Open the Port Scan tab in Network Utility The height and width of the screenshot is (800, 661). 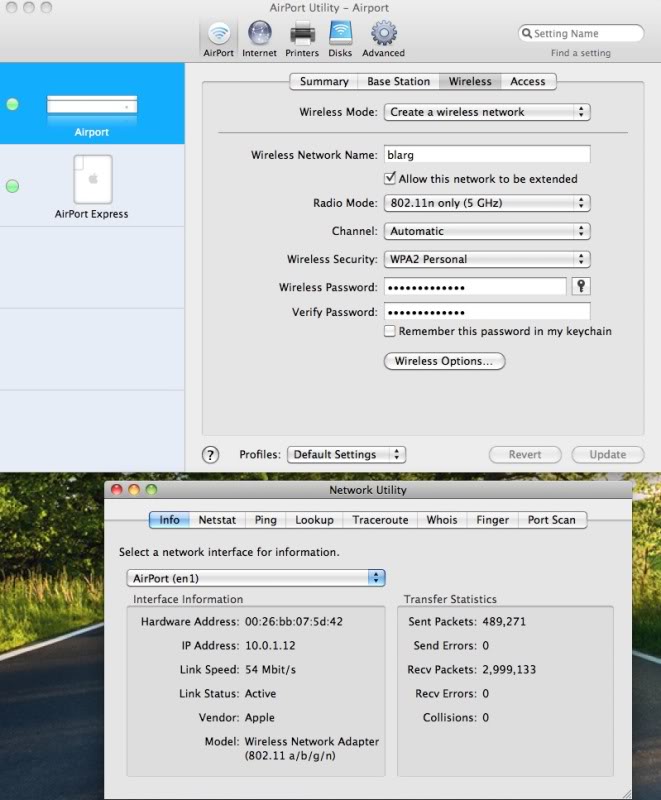(552, 520)
